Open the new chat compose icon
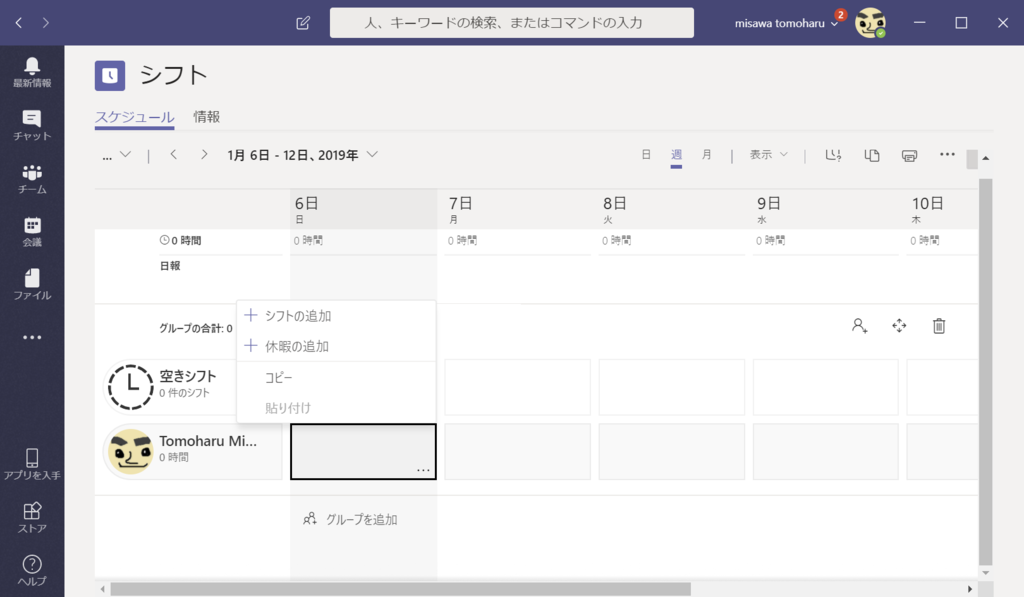Screen dimensions: 1024x597 click(302, 22)
